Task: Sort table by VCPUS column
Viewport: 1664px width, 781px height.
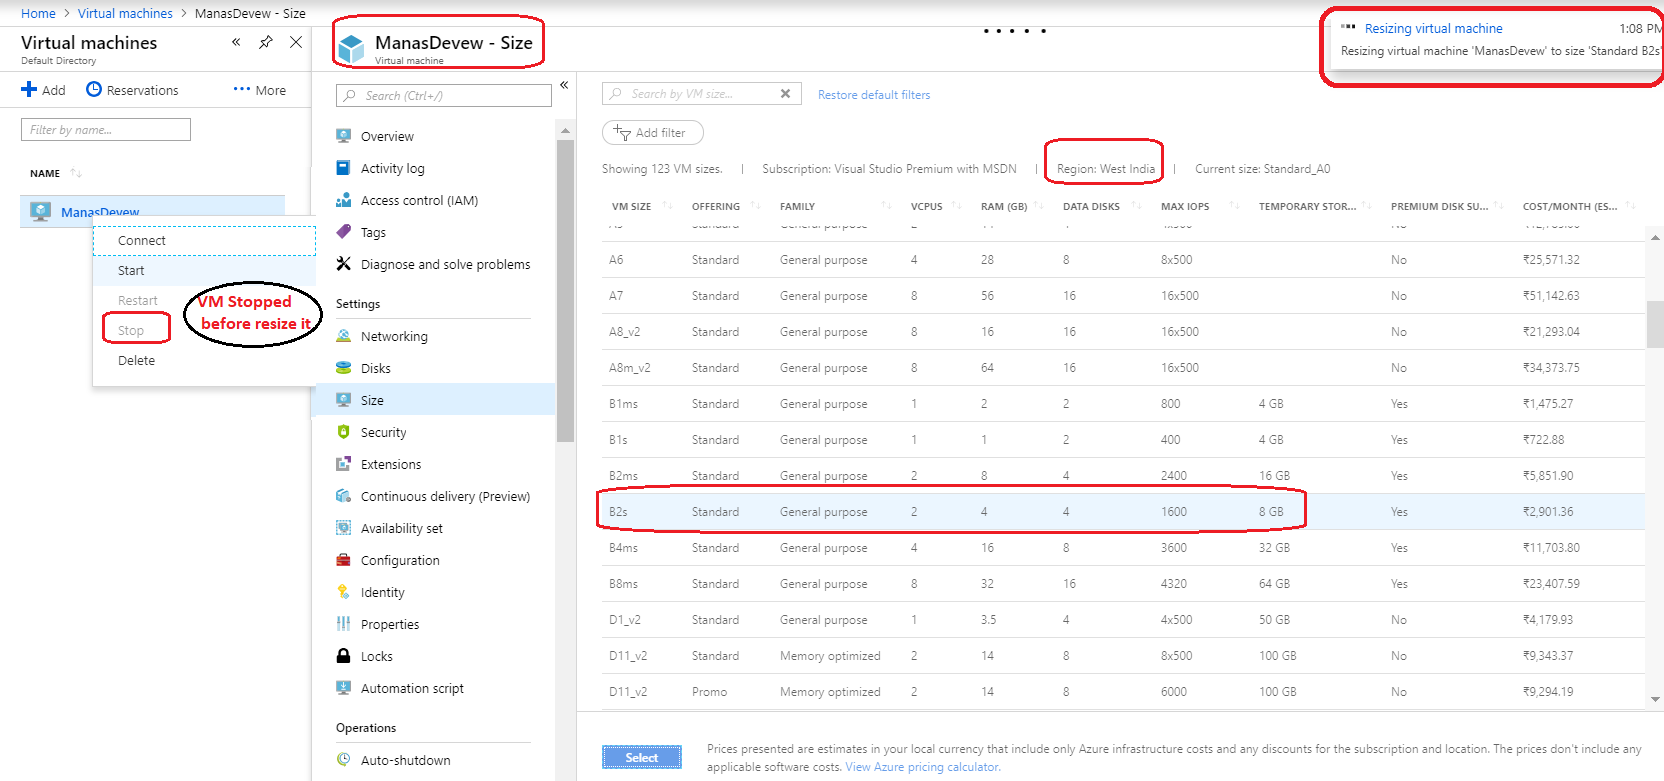Action: click(x=926, y=206)
